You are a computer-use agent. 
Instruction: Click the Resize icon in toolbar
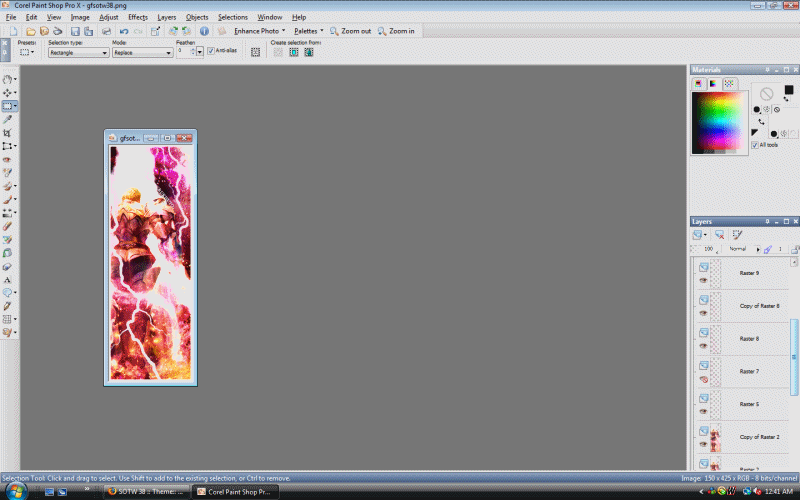pyautogui.click(x=155, y=31)
